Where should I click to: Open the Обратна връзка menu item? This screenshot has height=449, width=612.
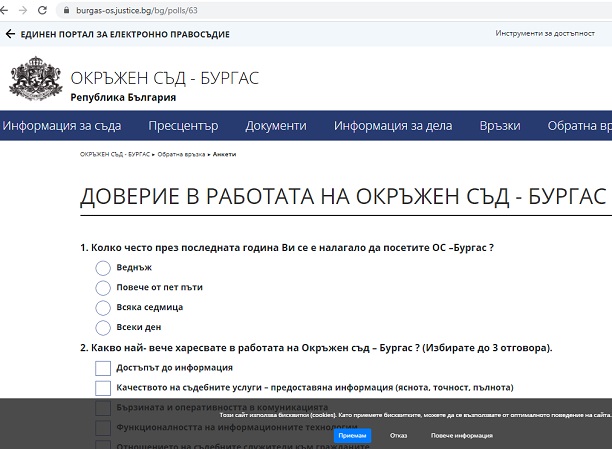click(580, 126)
